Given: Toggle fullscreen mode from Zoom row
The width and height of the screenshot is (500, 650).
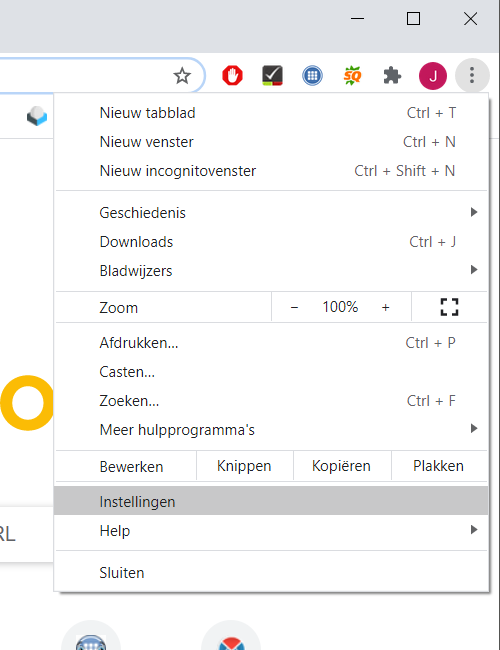Looking at the screenshot, I should pos(449,307).
